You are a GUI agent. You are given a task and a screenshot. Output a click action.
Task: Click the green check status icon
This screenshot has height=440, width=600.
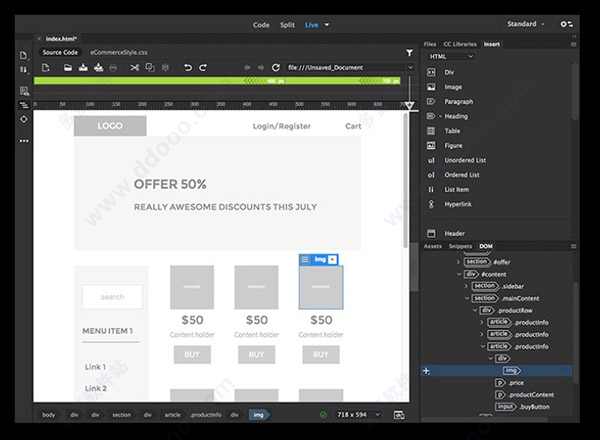[323, 415]
